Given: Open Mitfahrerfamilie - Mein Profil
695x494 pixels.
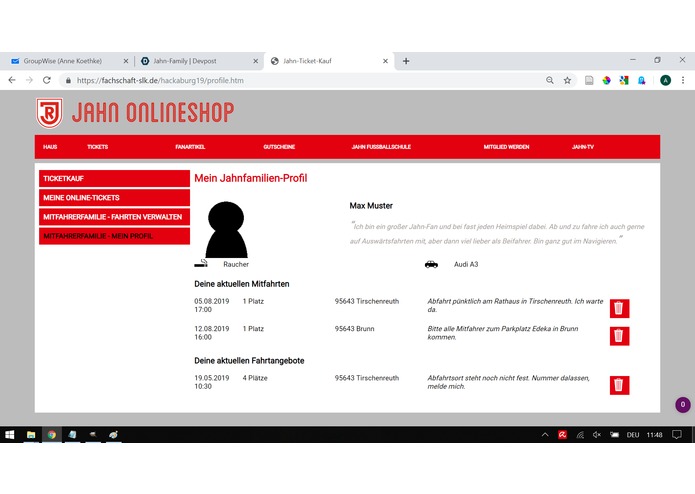Looking at the screenshot, I should point(114,236).
